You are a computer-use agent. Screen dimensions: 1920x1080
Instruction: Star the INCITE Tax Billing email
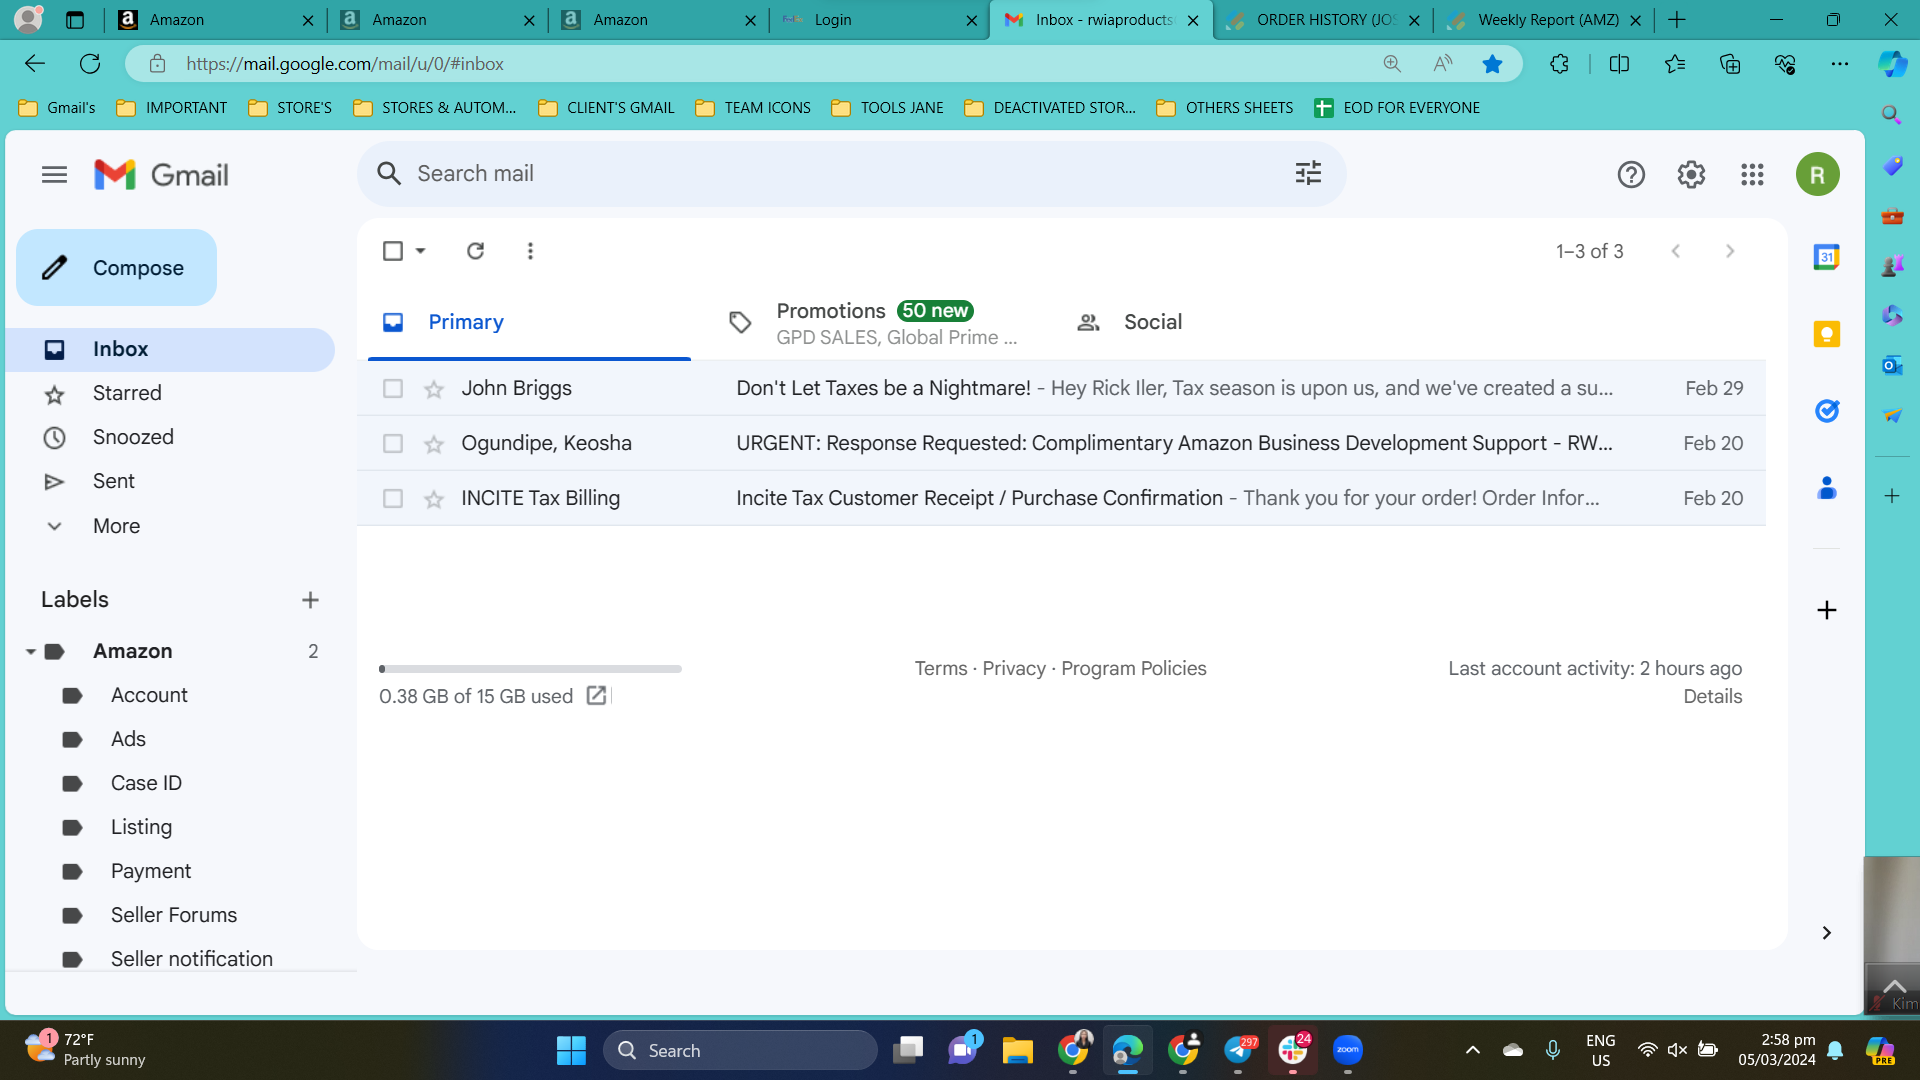tap(433, 499)
